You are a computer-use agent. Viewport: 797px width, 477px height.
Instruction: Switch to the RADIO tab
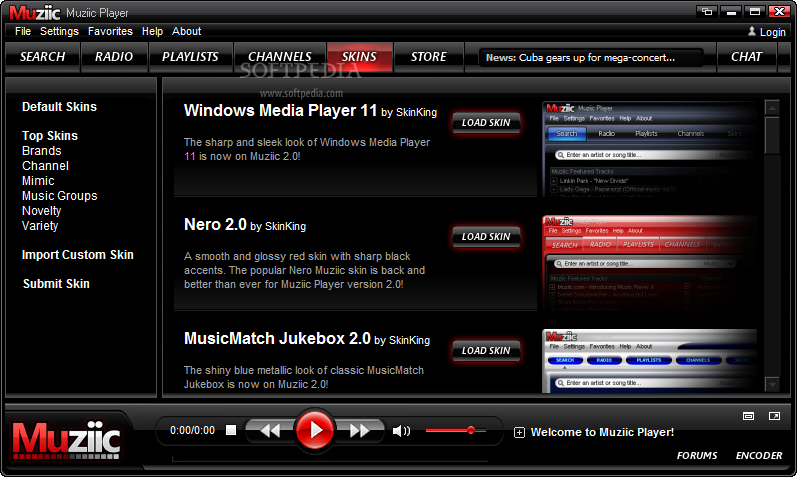(x=114, y=57)
